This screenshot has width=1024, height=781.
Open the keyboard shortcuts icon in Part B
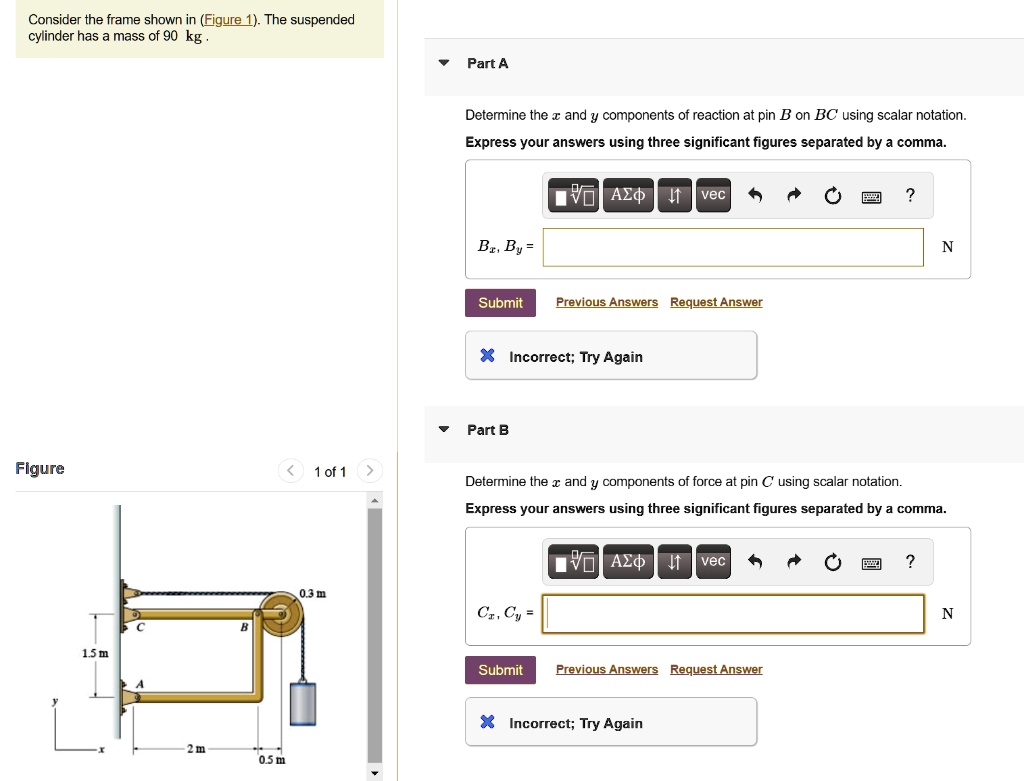[x=870, y=562]
